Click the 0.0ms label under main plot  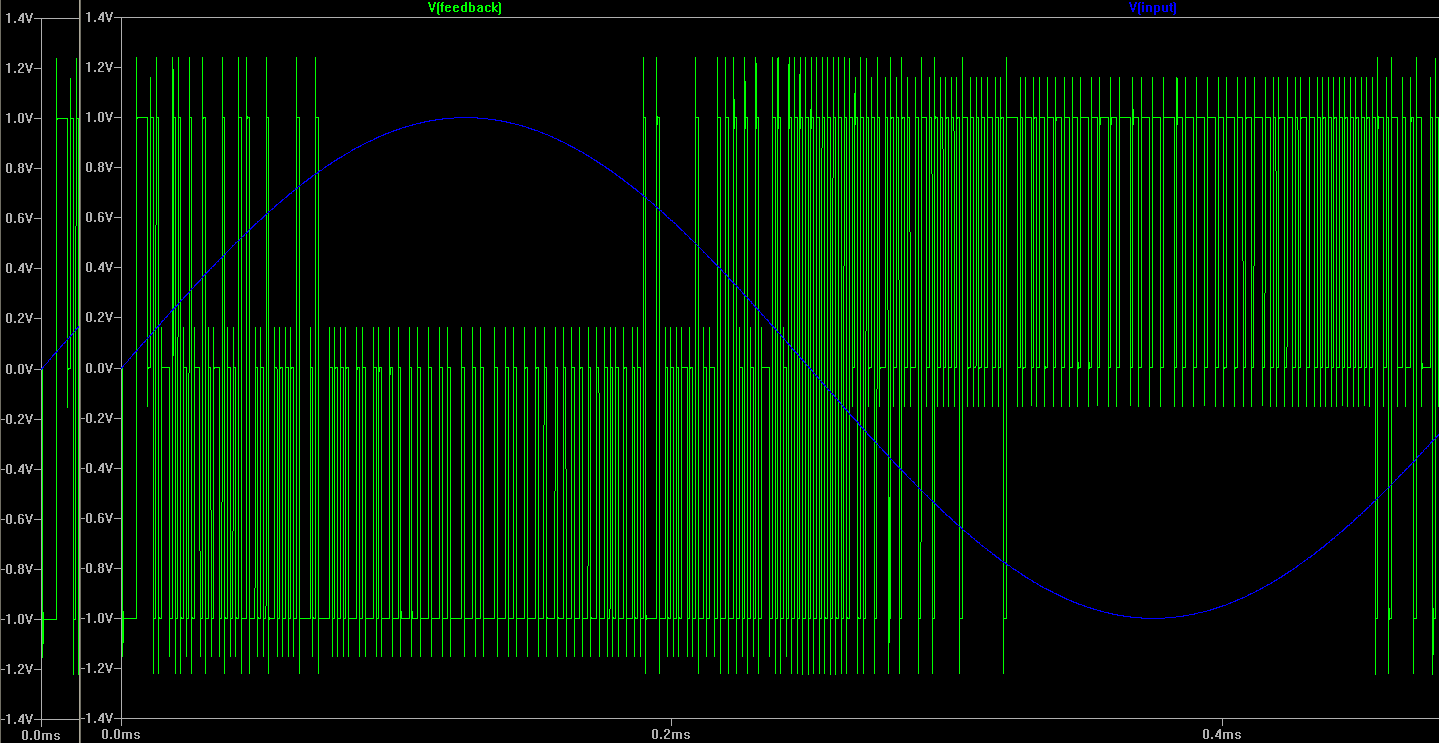120,734
